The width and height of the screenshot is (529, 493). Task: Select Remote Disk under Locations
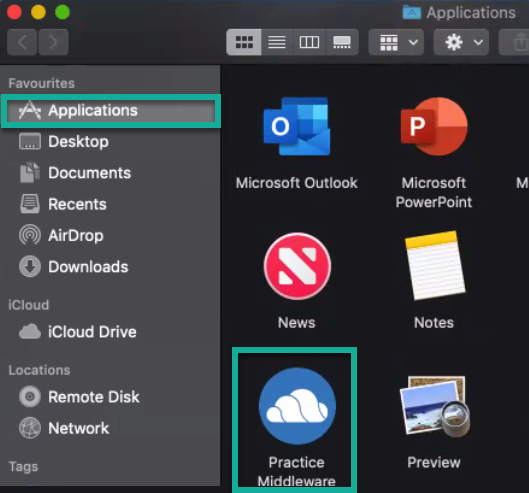tap(111, 397)
